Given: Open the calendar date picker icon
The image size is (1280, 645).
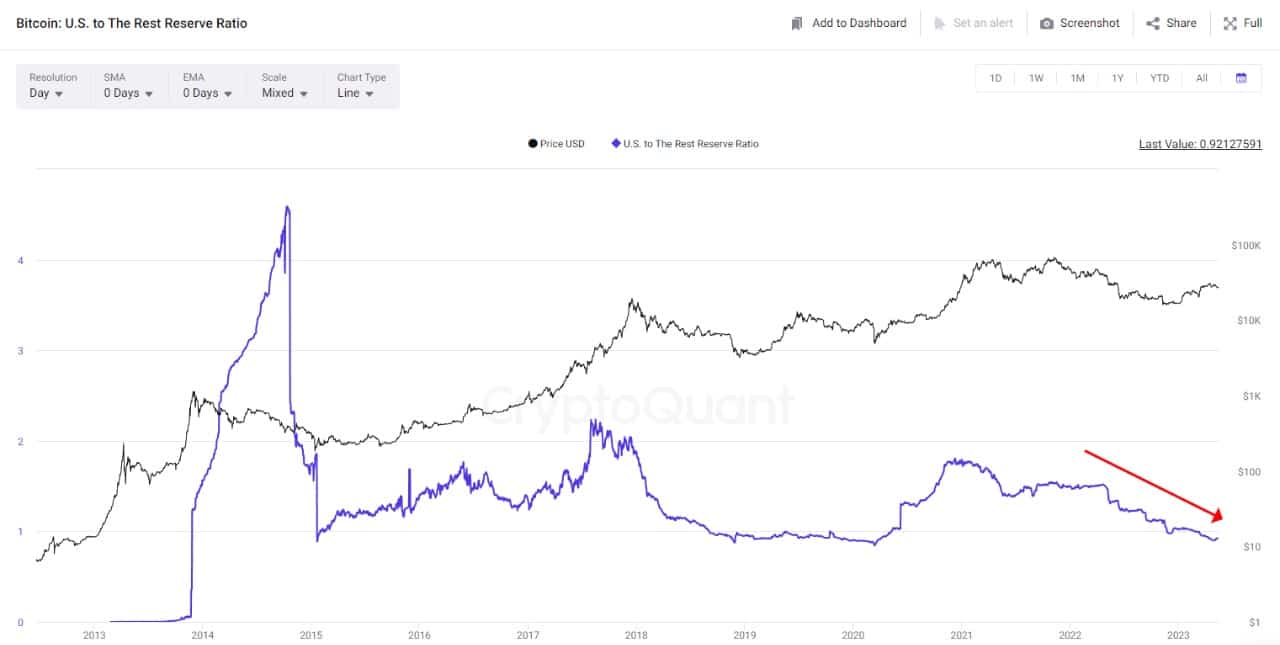Looking at the screenshot, I should (1241, 78).
